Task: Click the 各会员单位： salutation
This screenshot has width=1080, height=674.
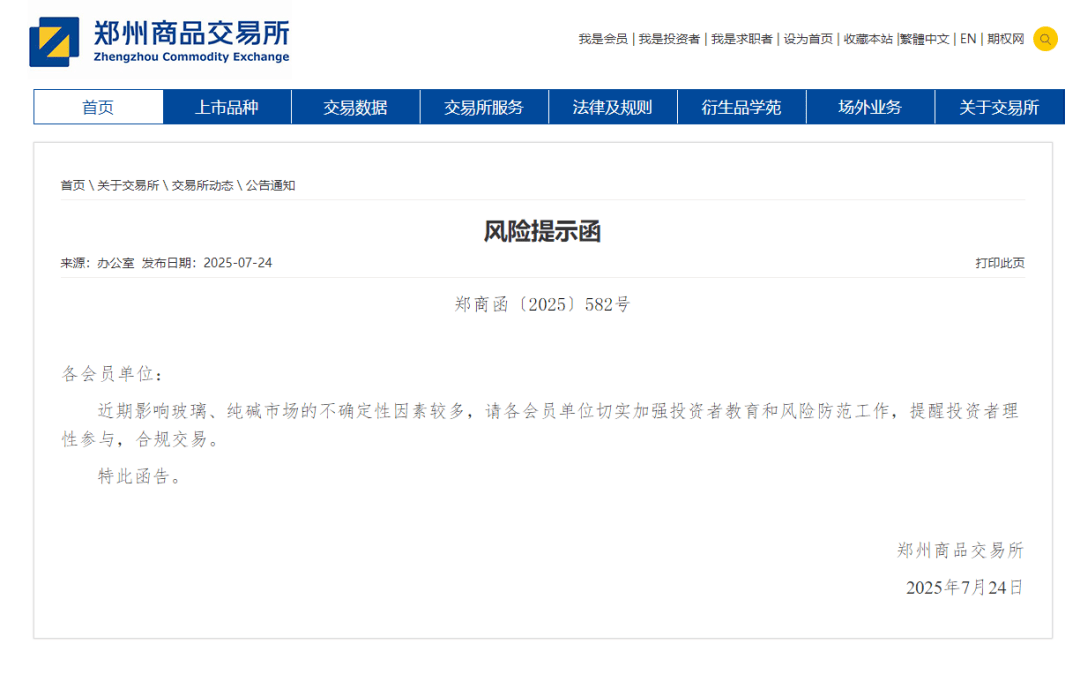Action: point(112,374)
